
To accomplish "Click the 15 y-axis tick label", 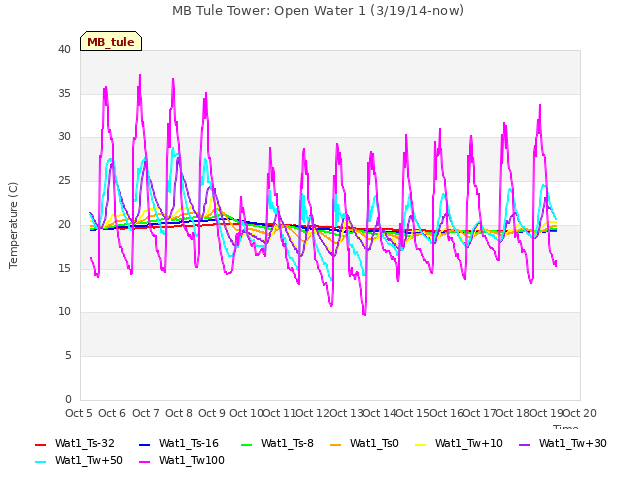I will coord(64,268).
